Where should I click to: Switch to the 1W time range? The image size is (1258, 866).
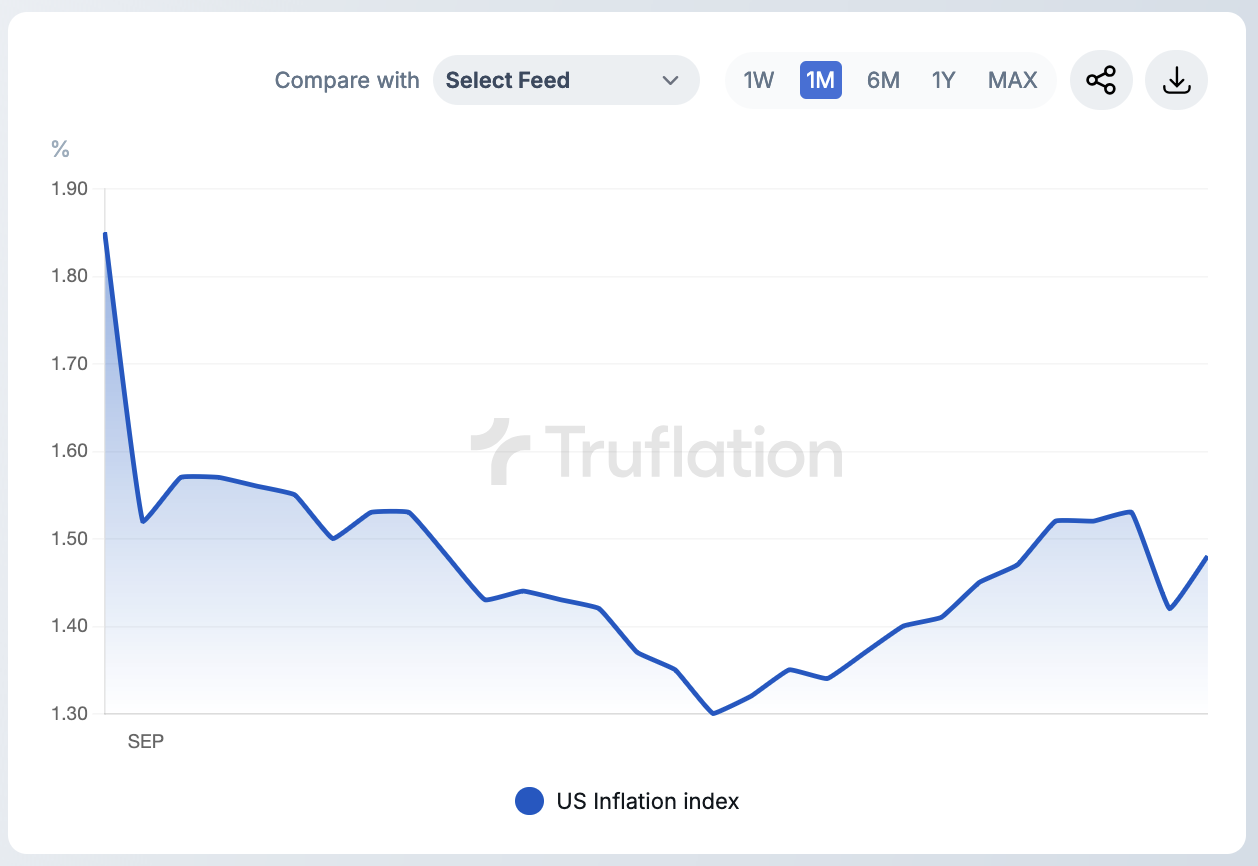[759, 80]
